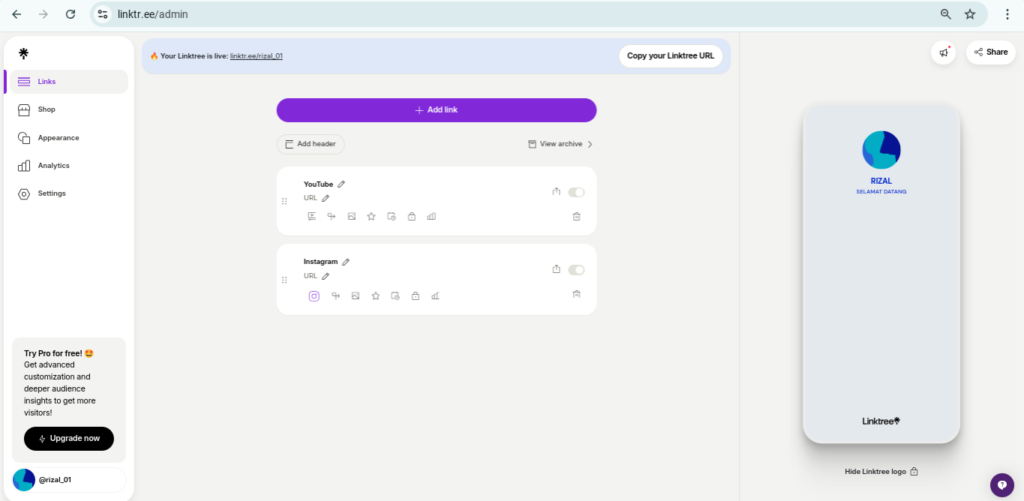Click the RIZAL name in preview
The image size is (1024, 501).
click(x=881, y=181)
